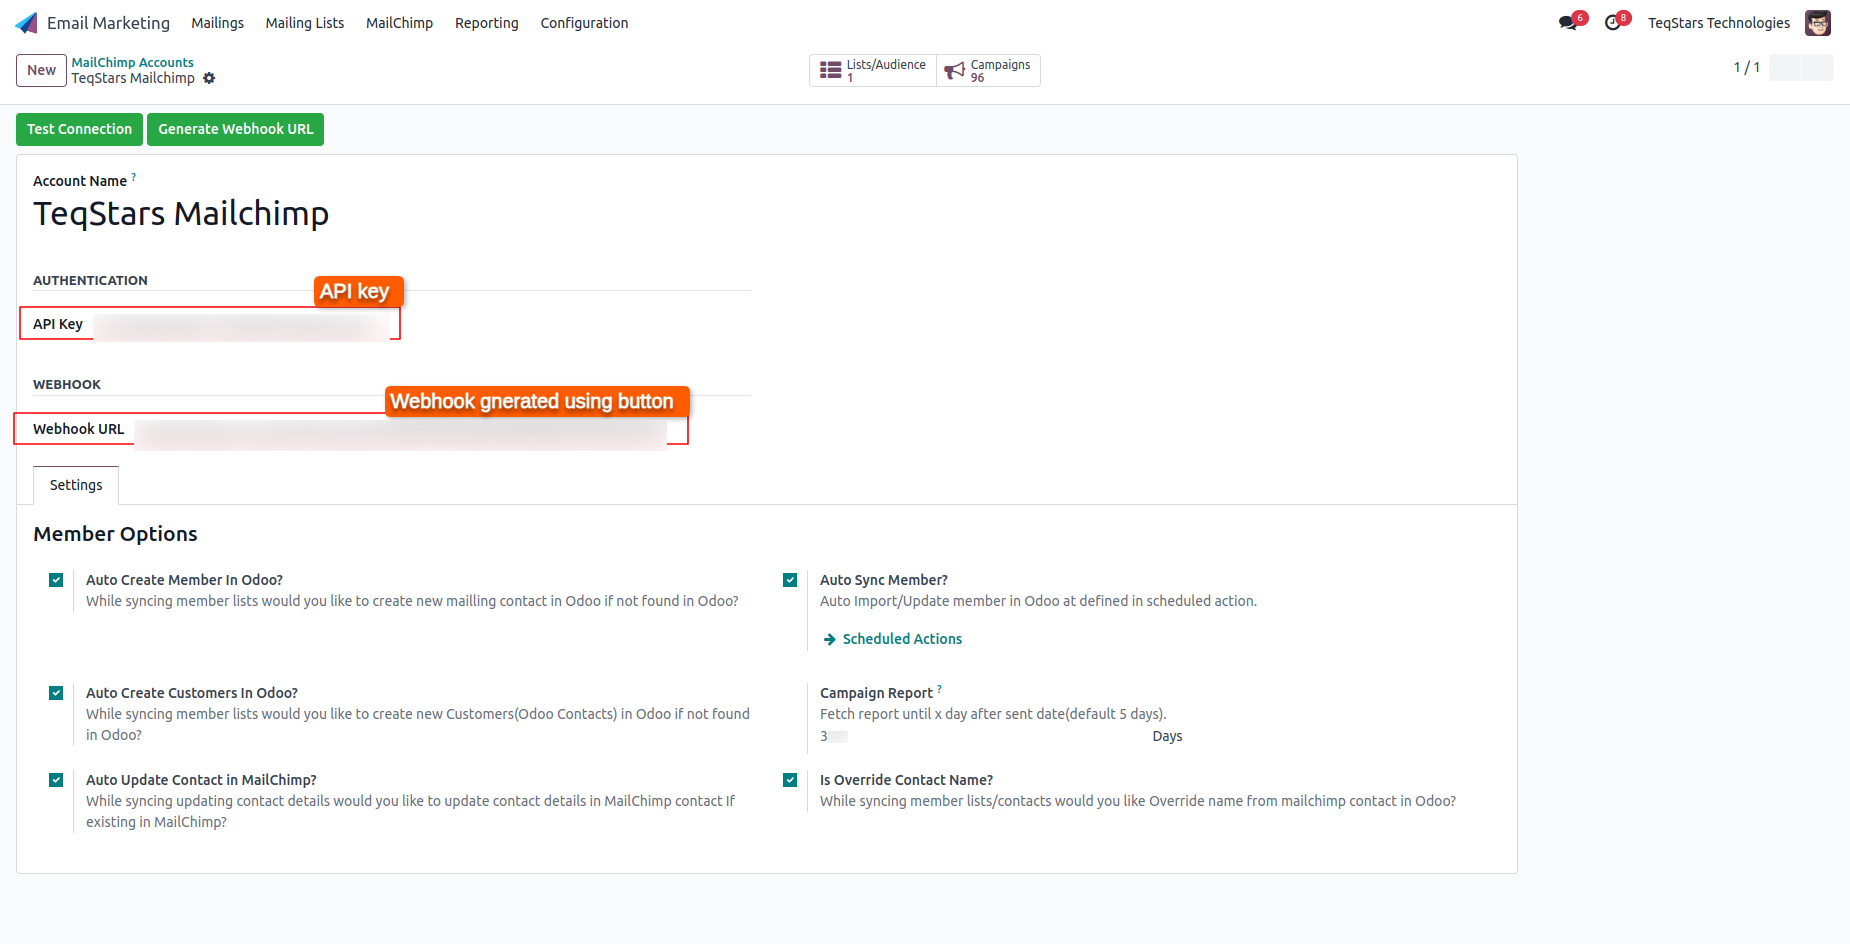Click the Lists/Audience list icon
Viewport: 1850px width, 944px height.
pos(830,70)
